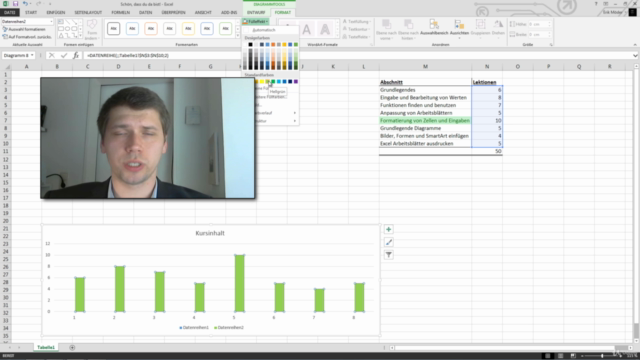Pick the yellow standard color swatch
The width and height of the screenshot is (640, 360).
(262, 82)
